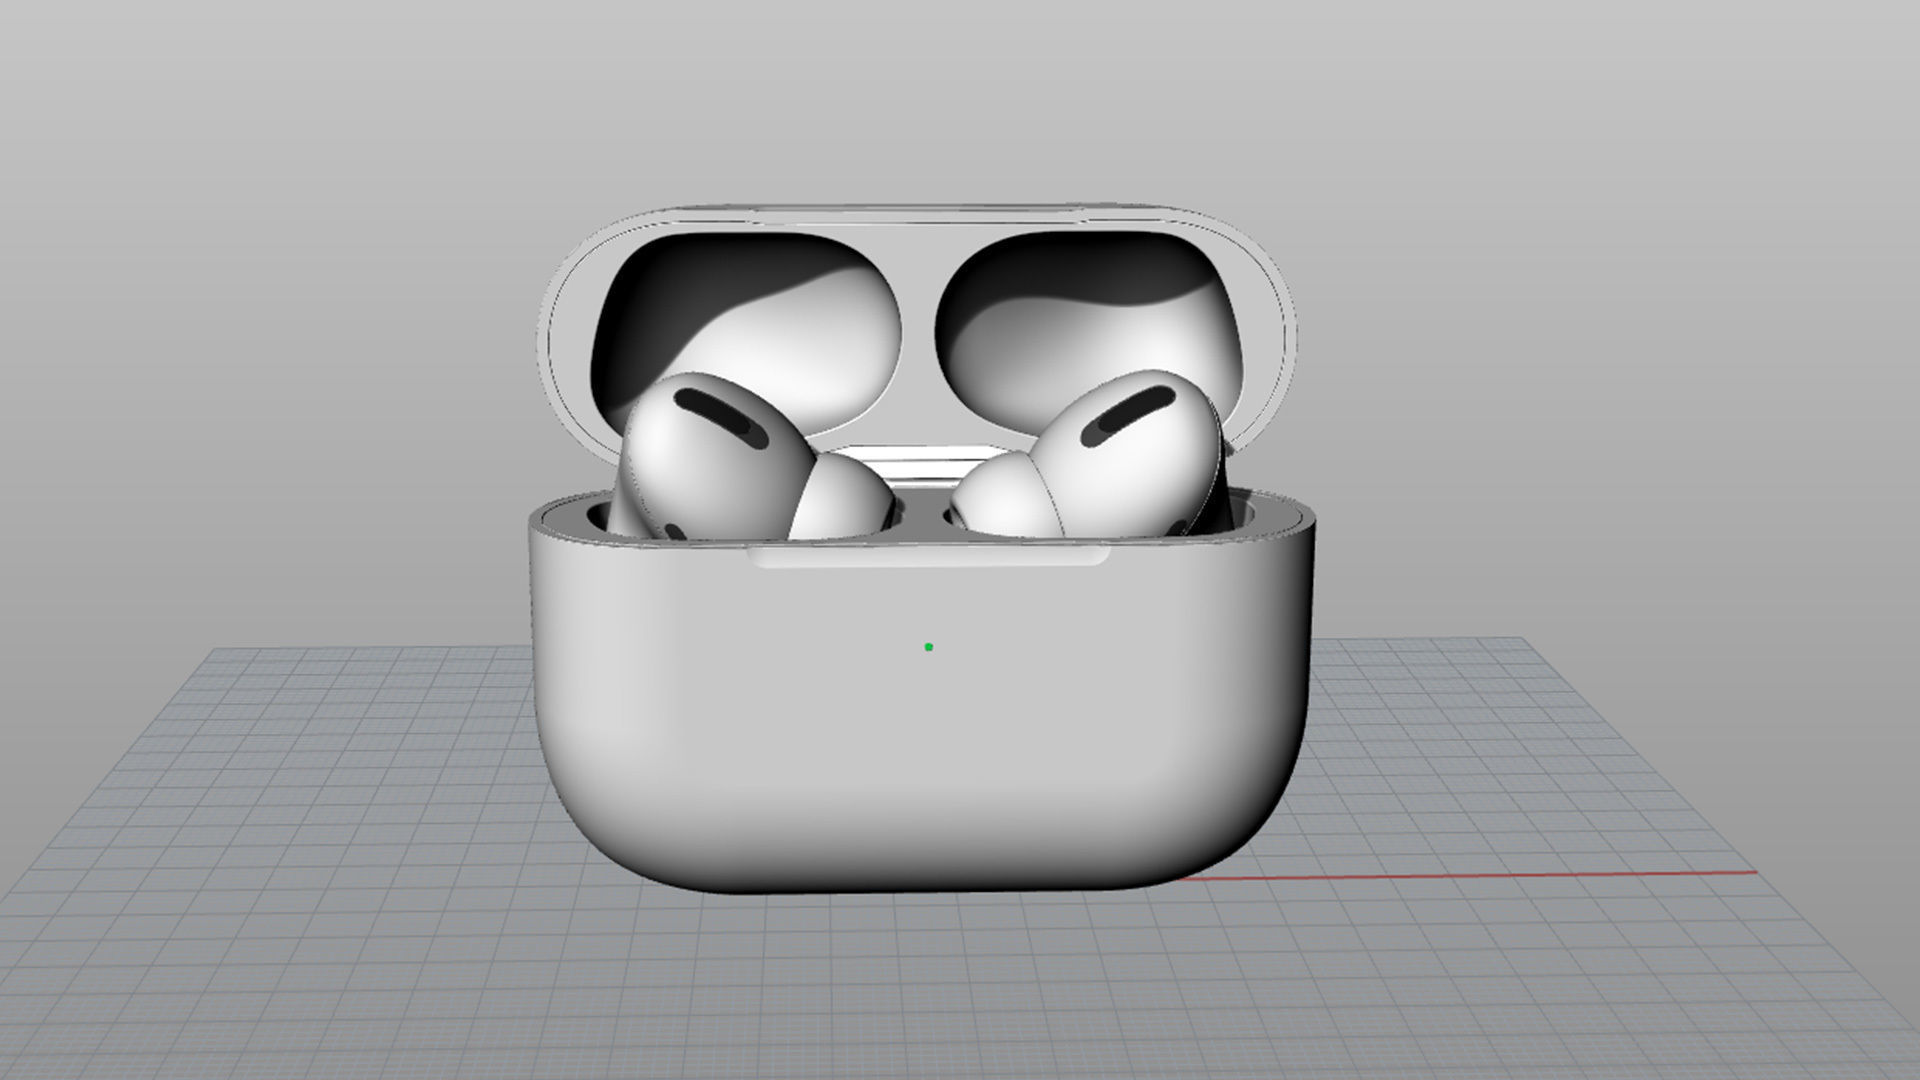Click the red X-axis line on the grid
The image size is (1920, 1080).
(x=1500, y=875)
